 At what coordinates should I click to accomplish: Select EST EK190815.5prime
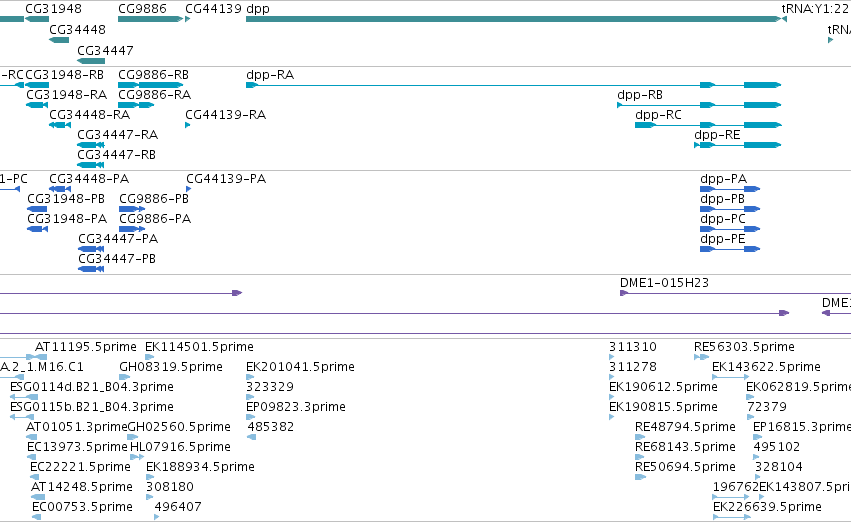[612, 418]
